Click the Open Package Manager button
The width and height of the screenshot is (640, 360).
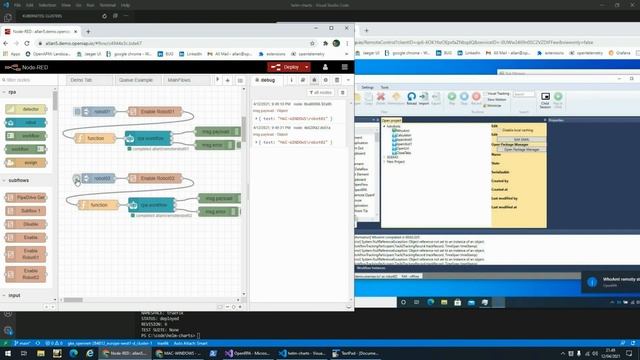coord(521,150)
